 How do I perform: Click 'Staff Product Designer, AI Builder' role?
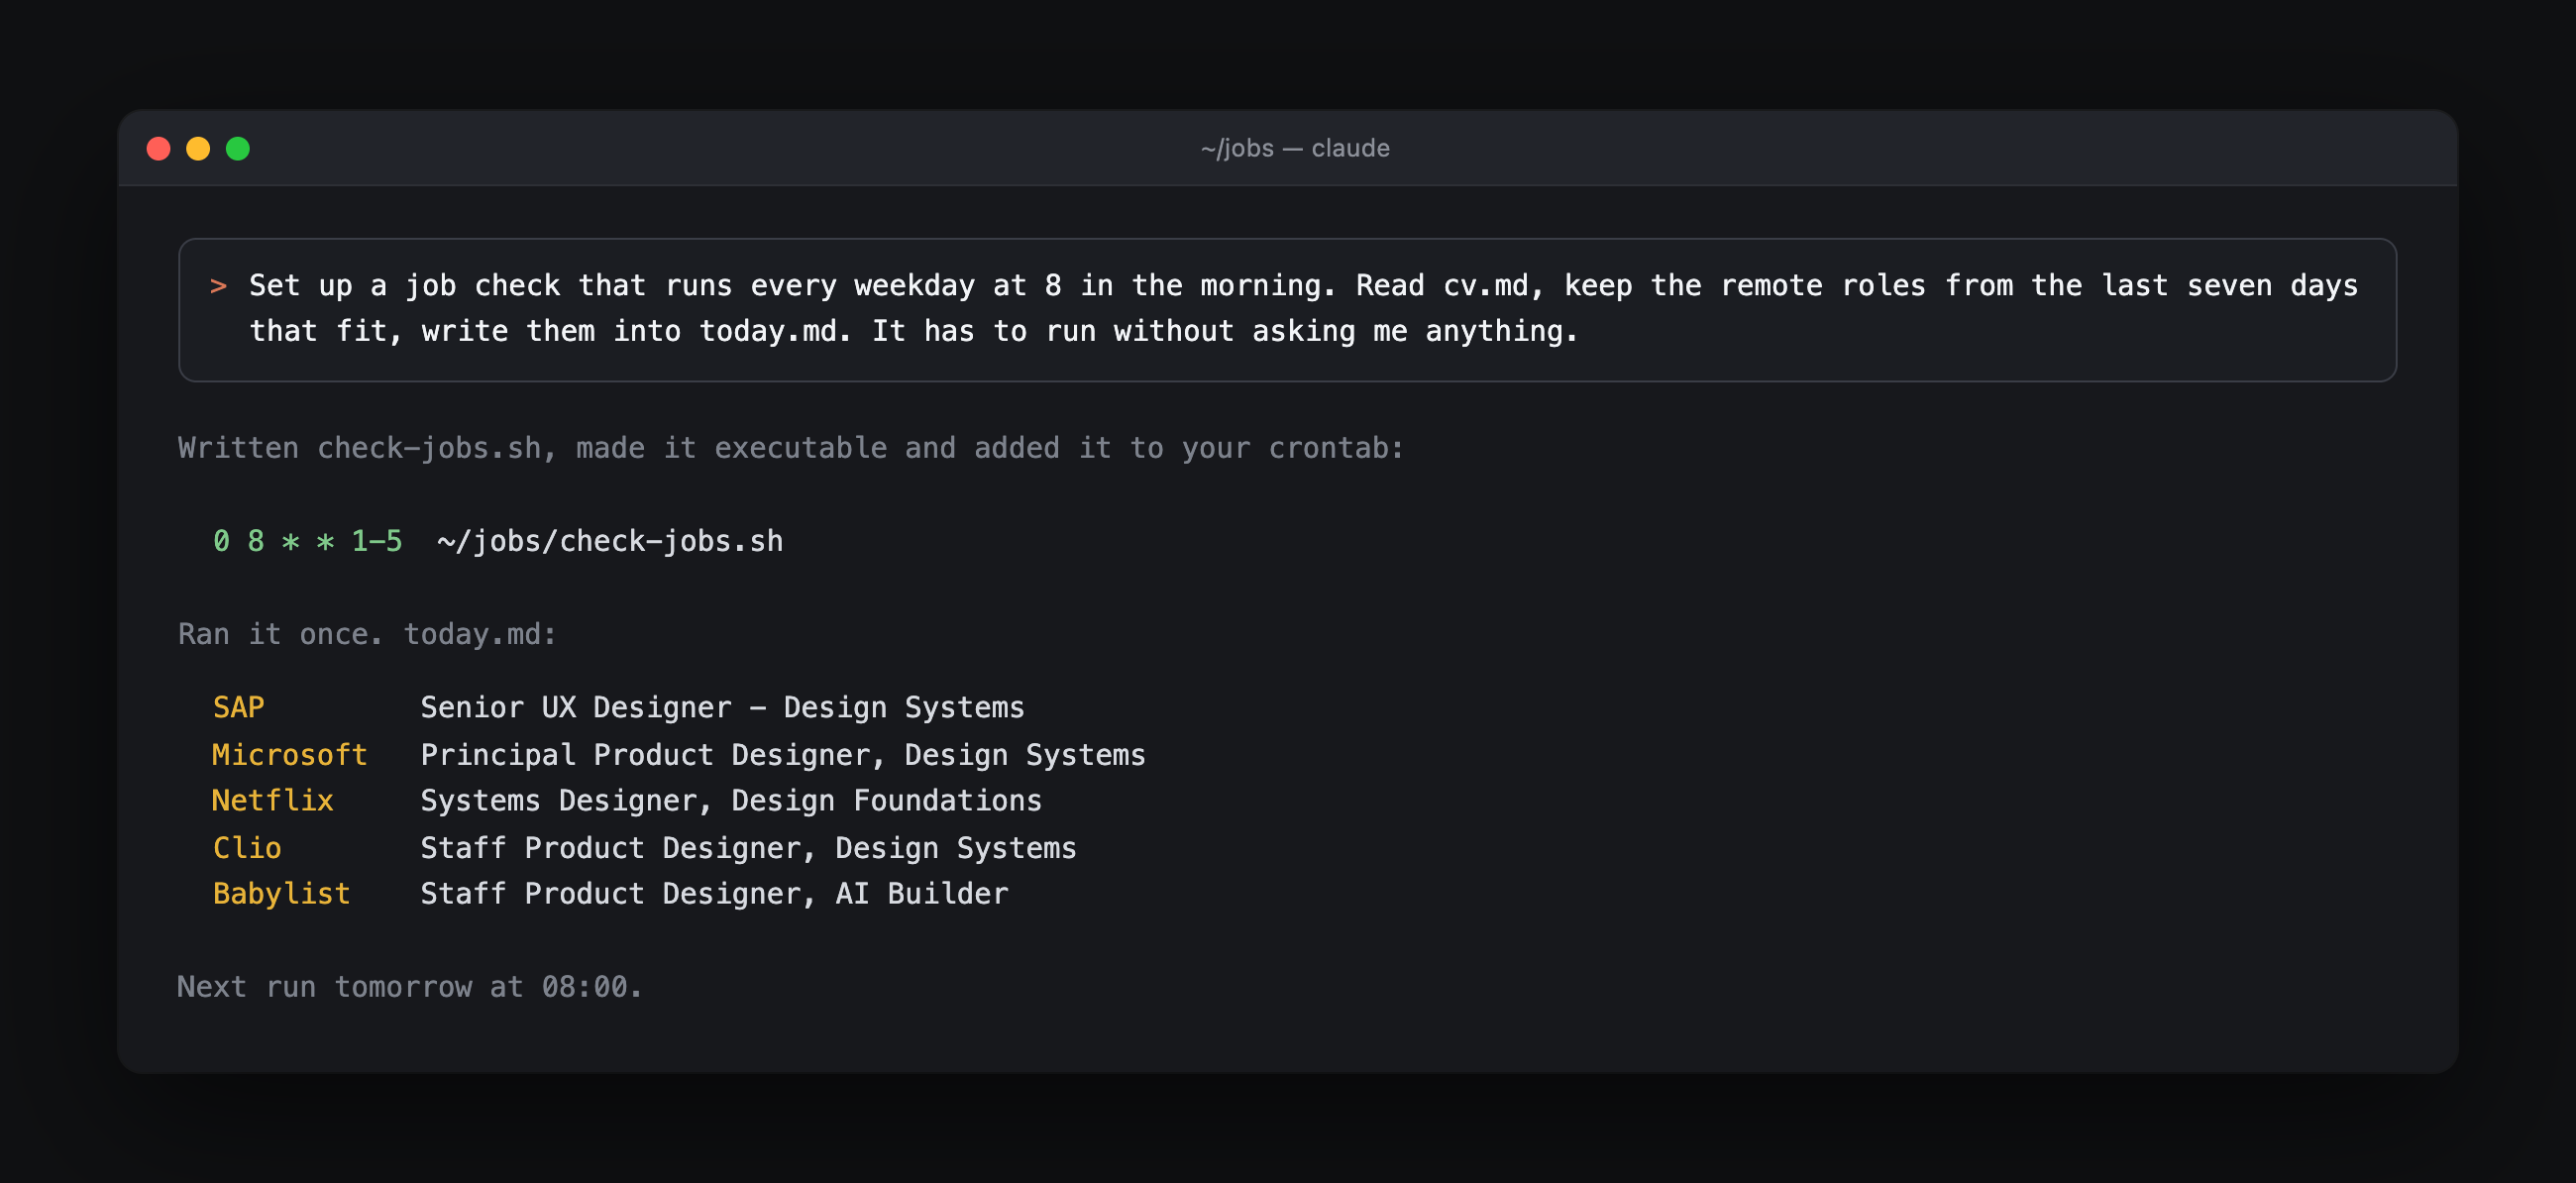click(714, 893)
